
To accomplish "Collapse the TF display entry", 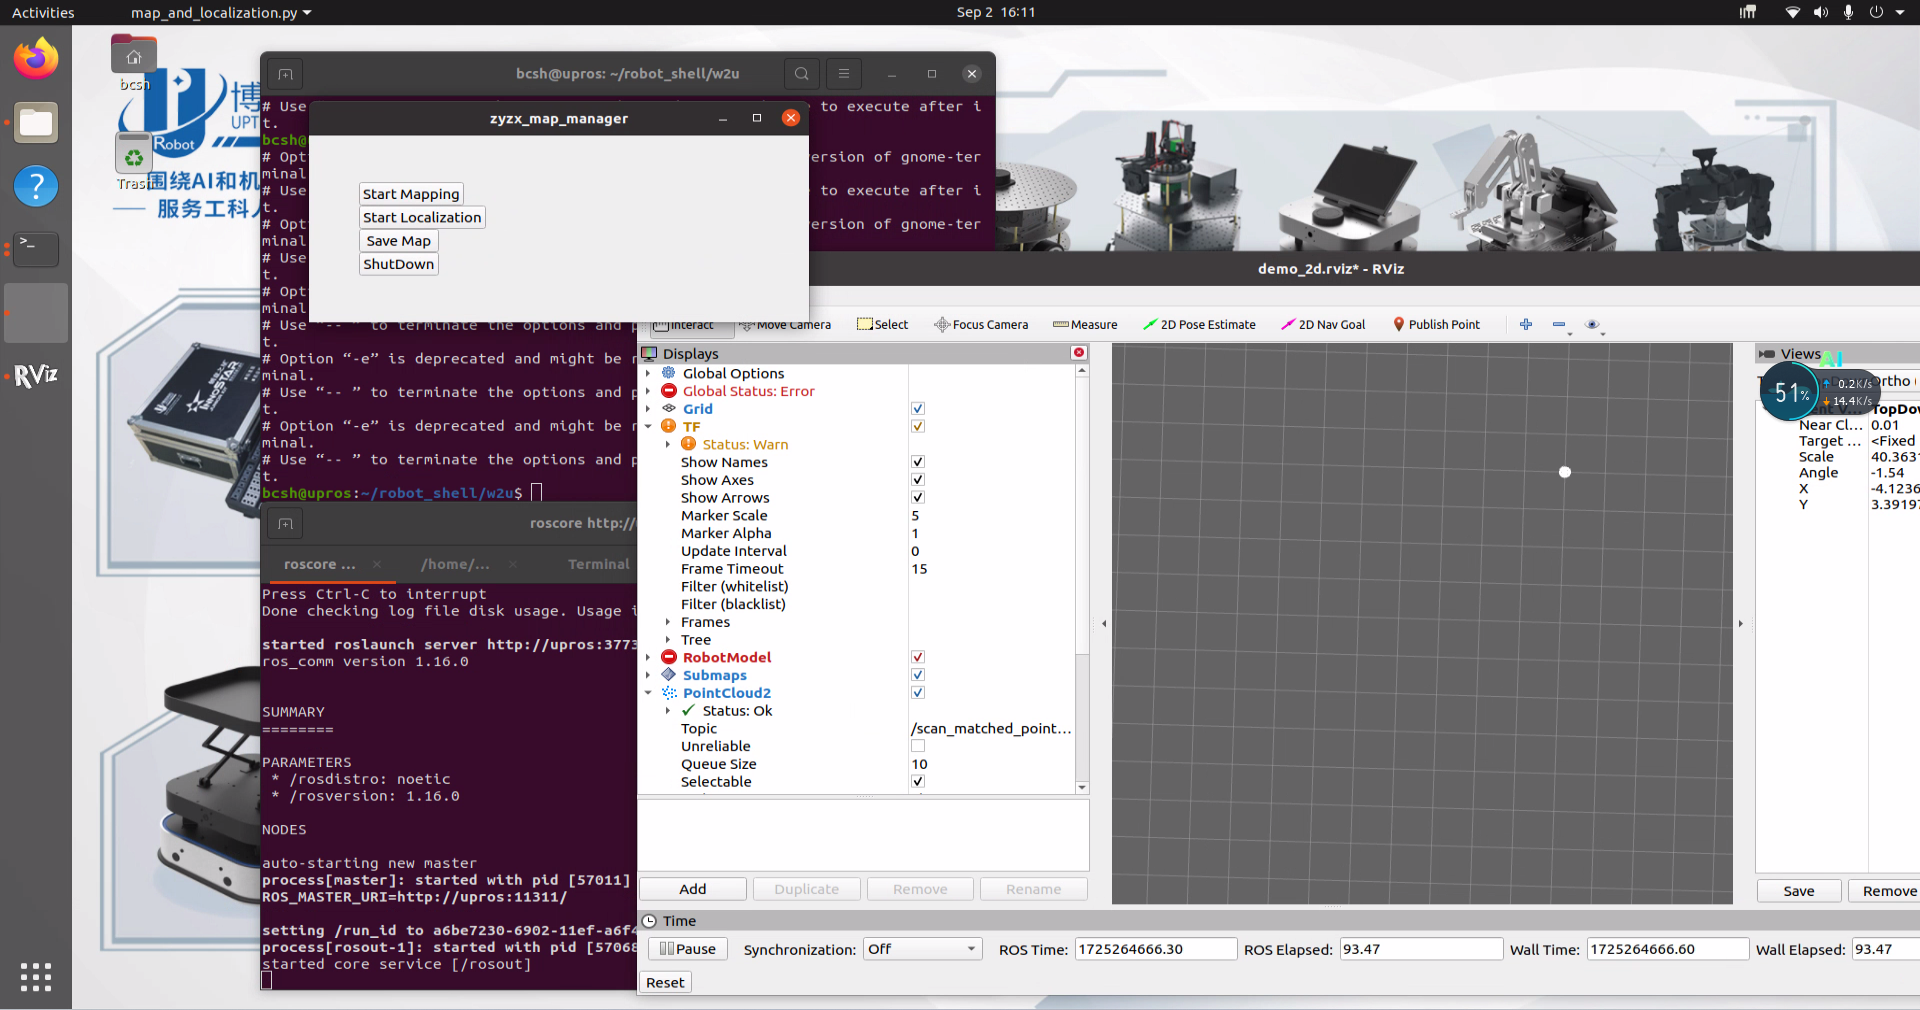I will click(648, 427).
